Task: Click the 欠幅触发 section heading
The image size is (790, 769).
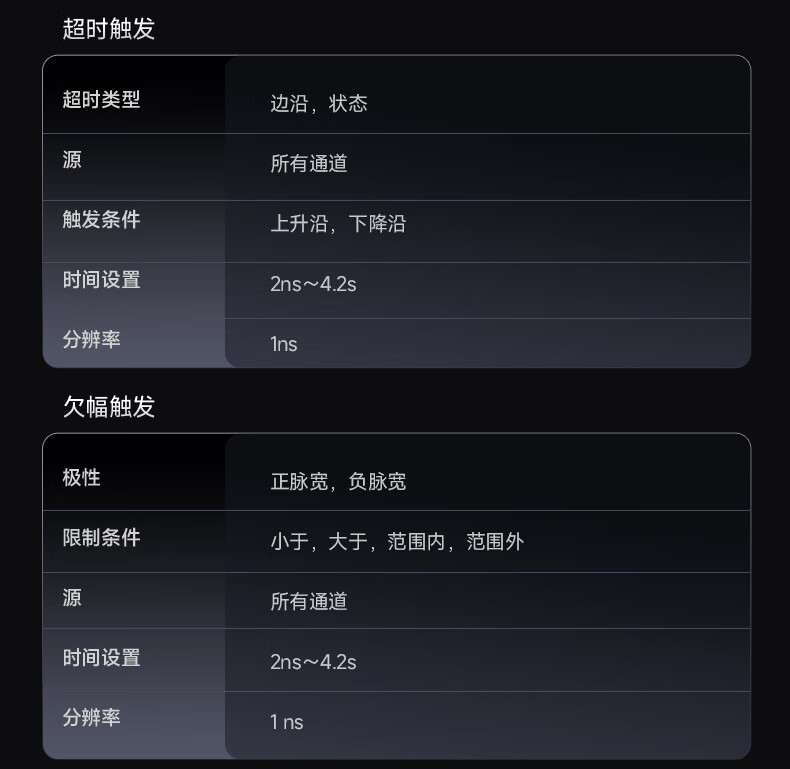Action: tap(109, 407)
